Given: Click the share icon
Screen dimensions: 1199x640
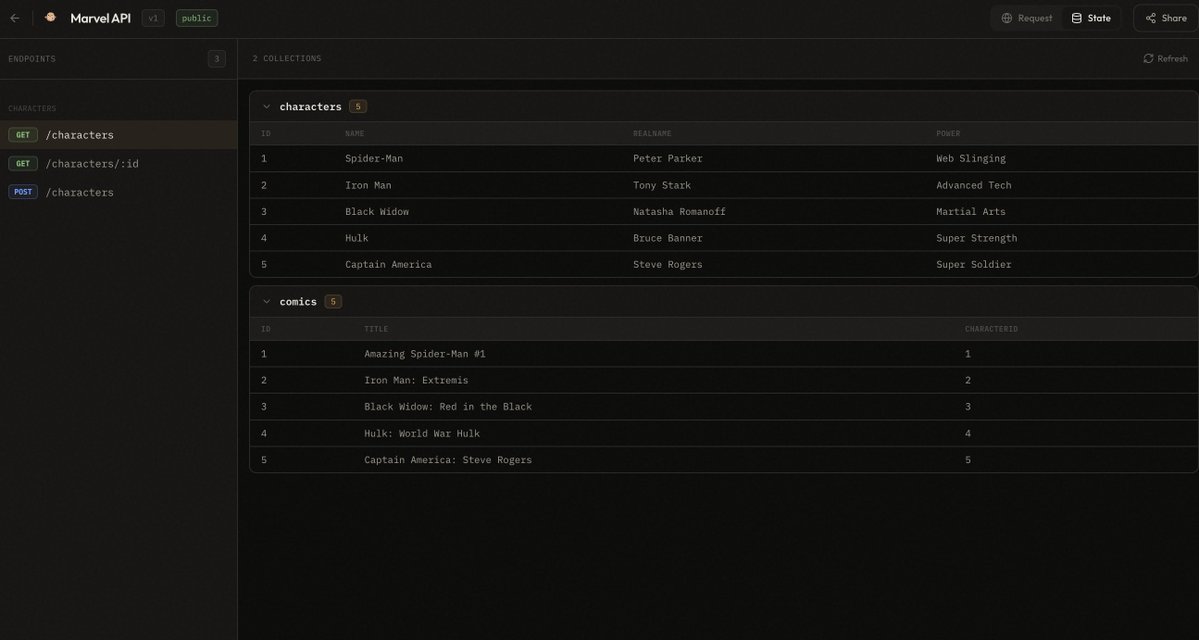Looking at the screenshot, I should pos(1151,18).
